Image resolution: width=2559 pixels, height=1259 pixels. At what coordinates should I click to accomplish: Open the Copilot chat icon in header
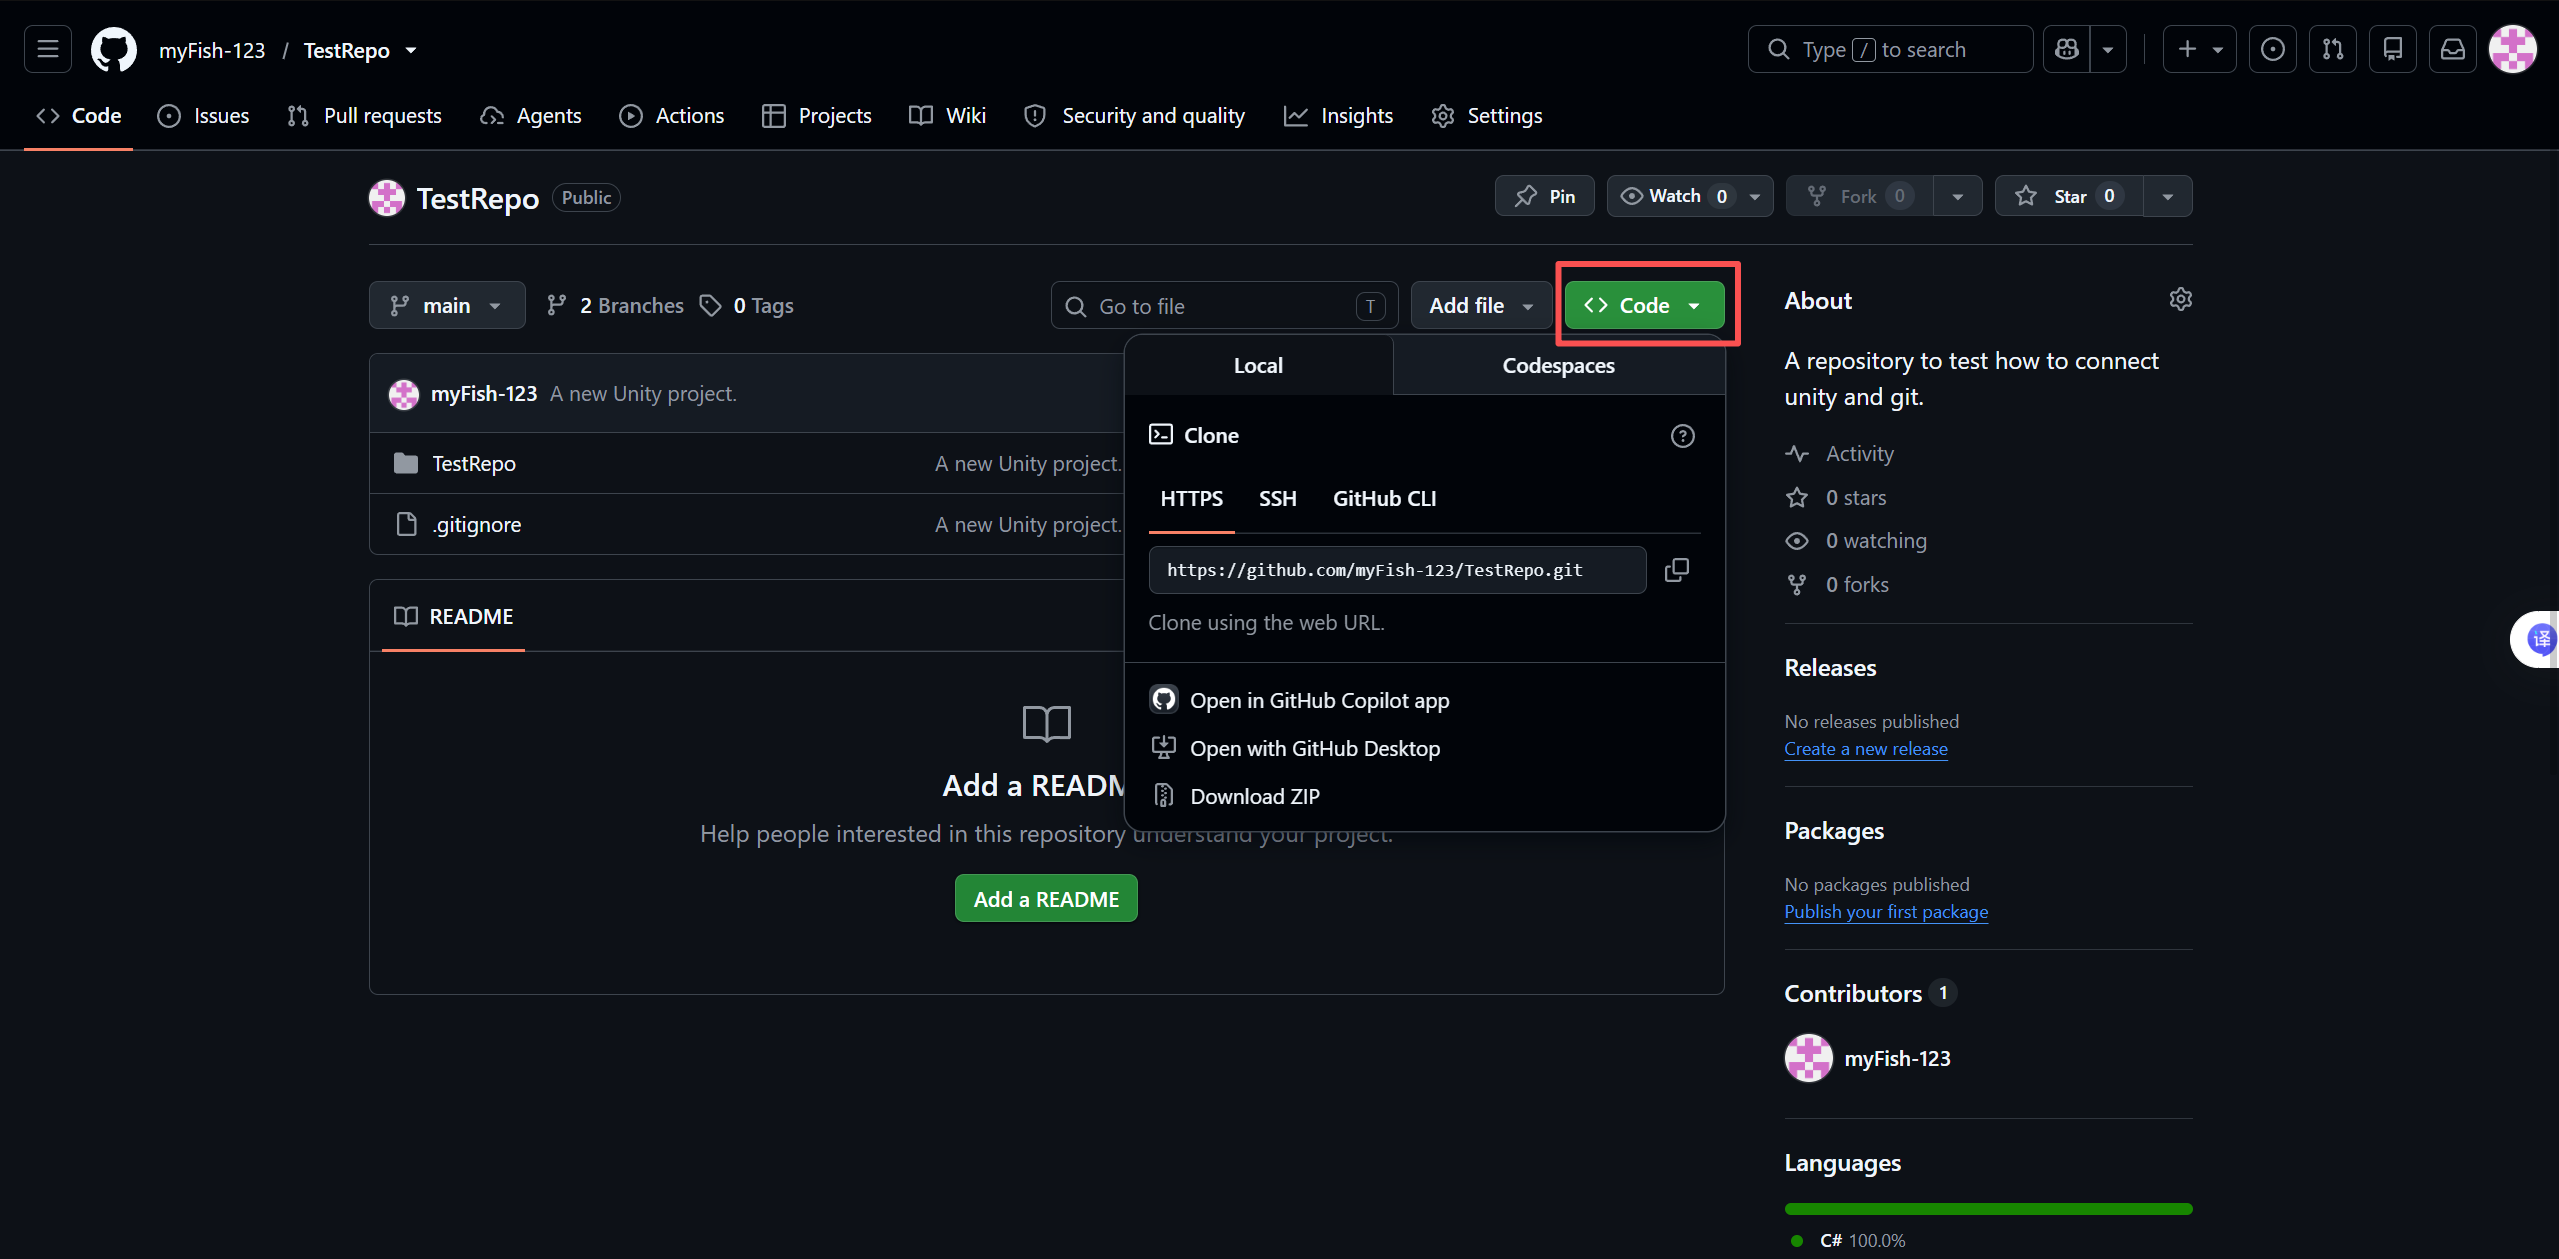(x=2066, y=49)
